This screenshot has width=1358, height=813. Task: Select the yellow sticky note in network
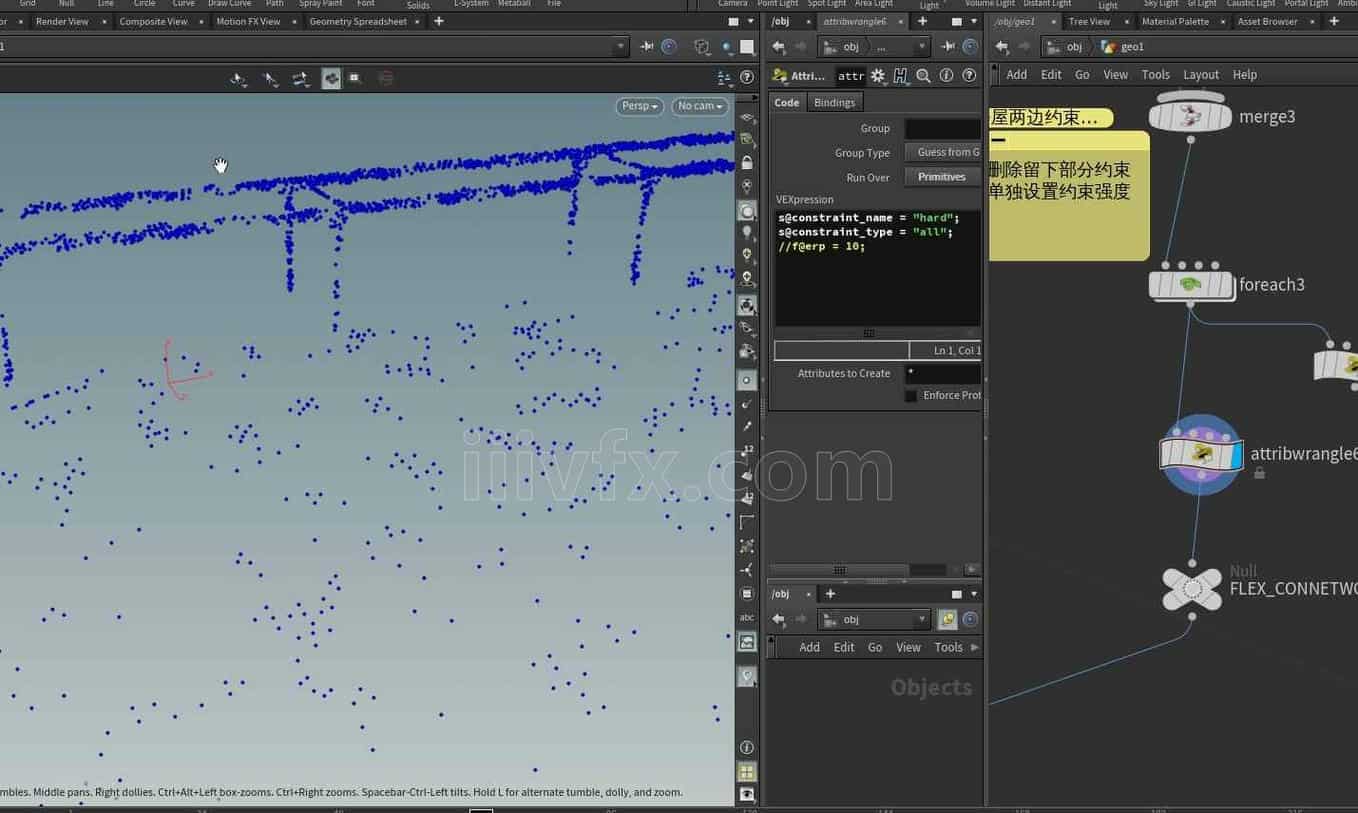tap(1068, 195)
